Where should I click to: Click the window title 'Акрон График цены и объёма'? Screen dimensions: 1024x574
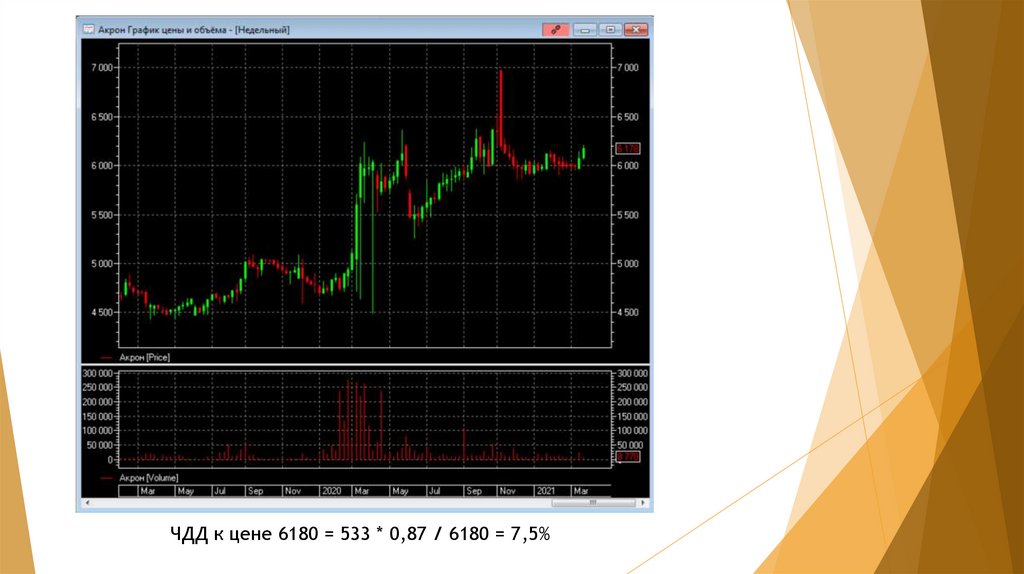[165, 29]
